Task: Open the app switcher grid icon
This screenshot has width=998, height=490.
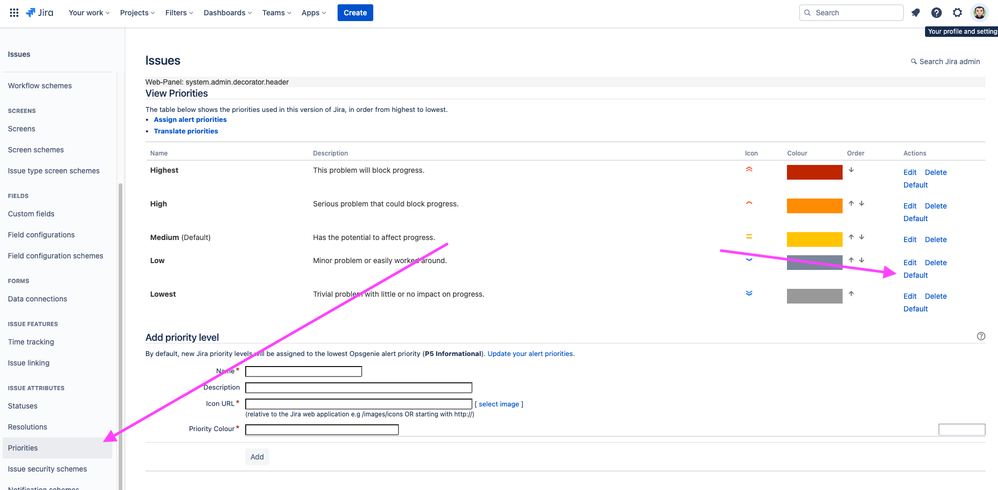Action: click(14, 13)
